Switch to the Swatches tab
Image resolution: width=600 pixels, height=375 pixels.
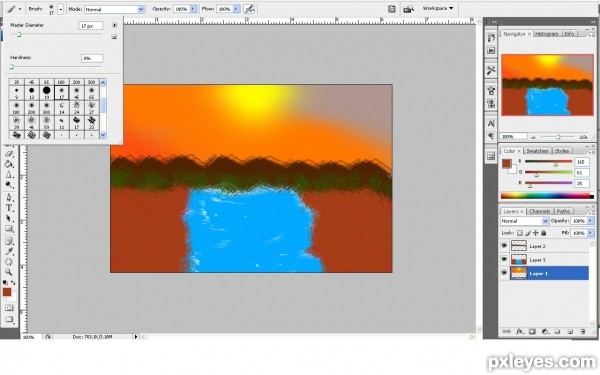(x=536, y=151)
